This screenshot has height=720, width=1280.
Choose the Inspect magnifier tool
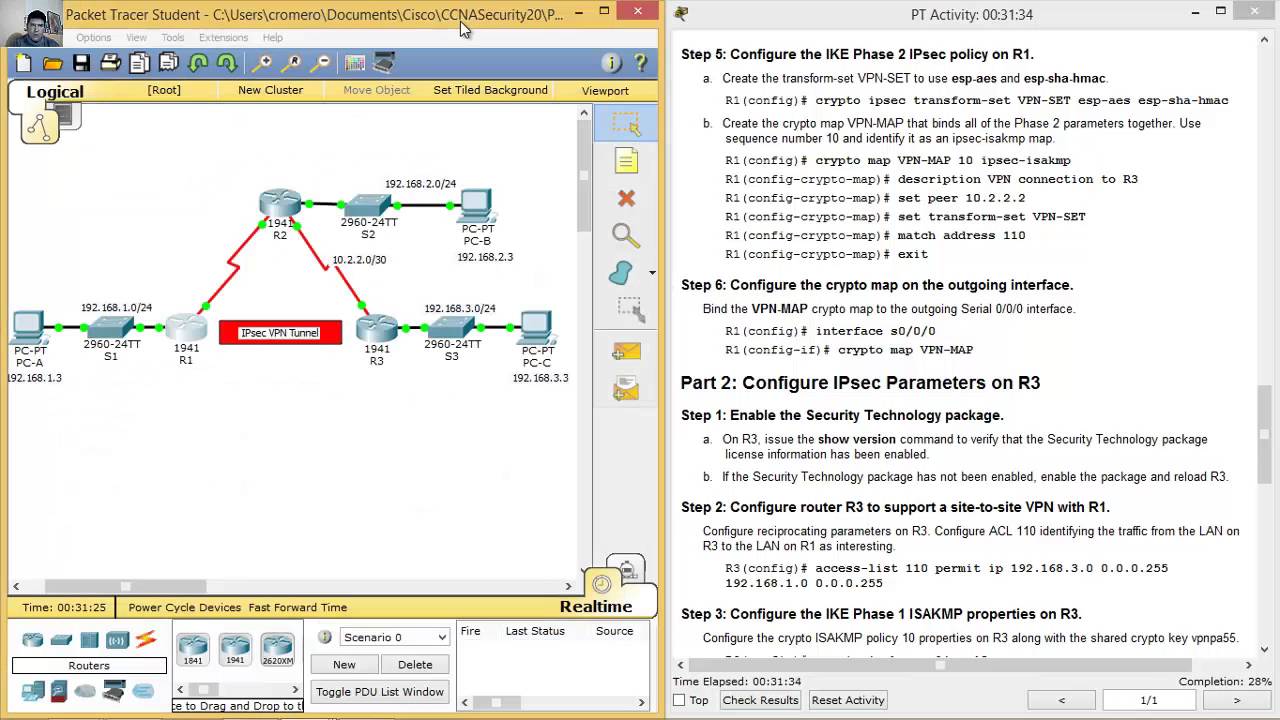tap(626, 235)
